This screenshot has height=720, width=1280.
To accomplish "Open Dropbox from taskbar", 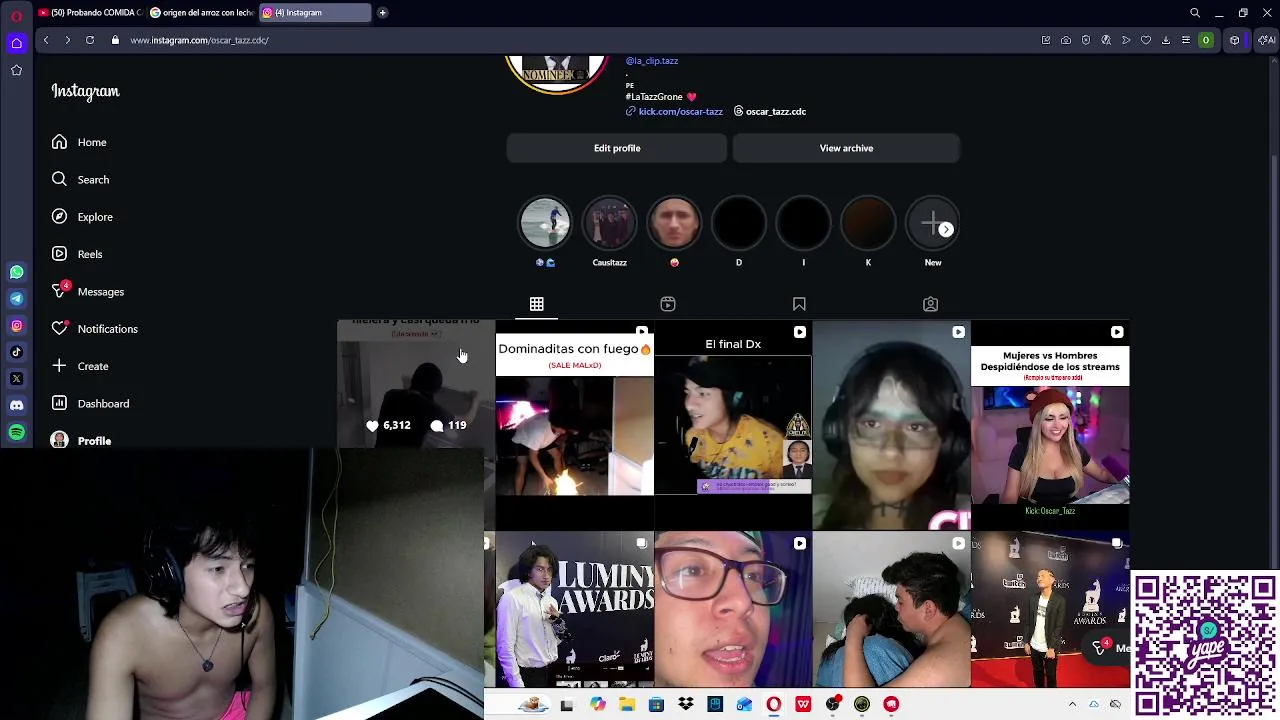I will 686,704.
